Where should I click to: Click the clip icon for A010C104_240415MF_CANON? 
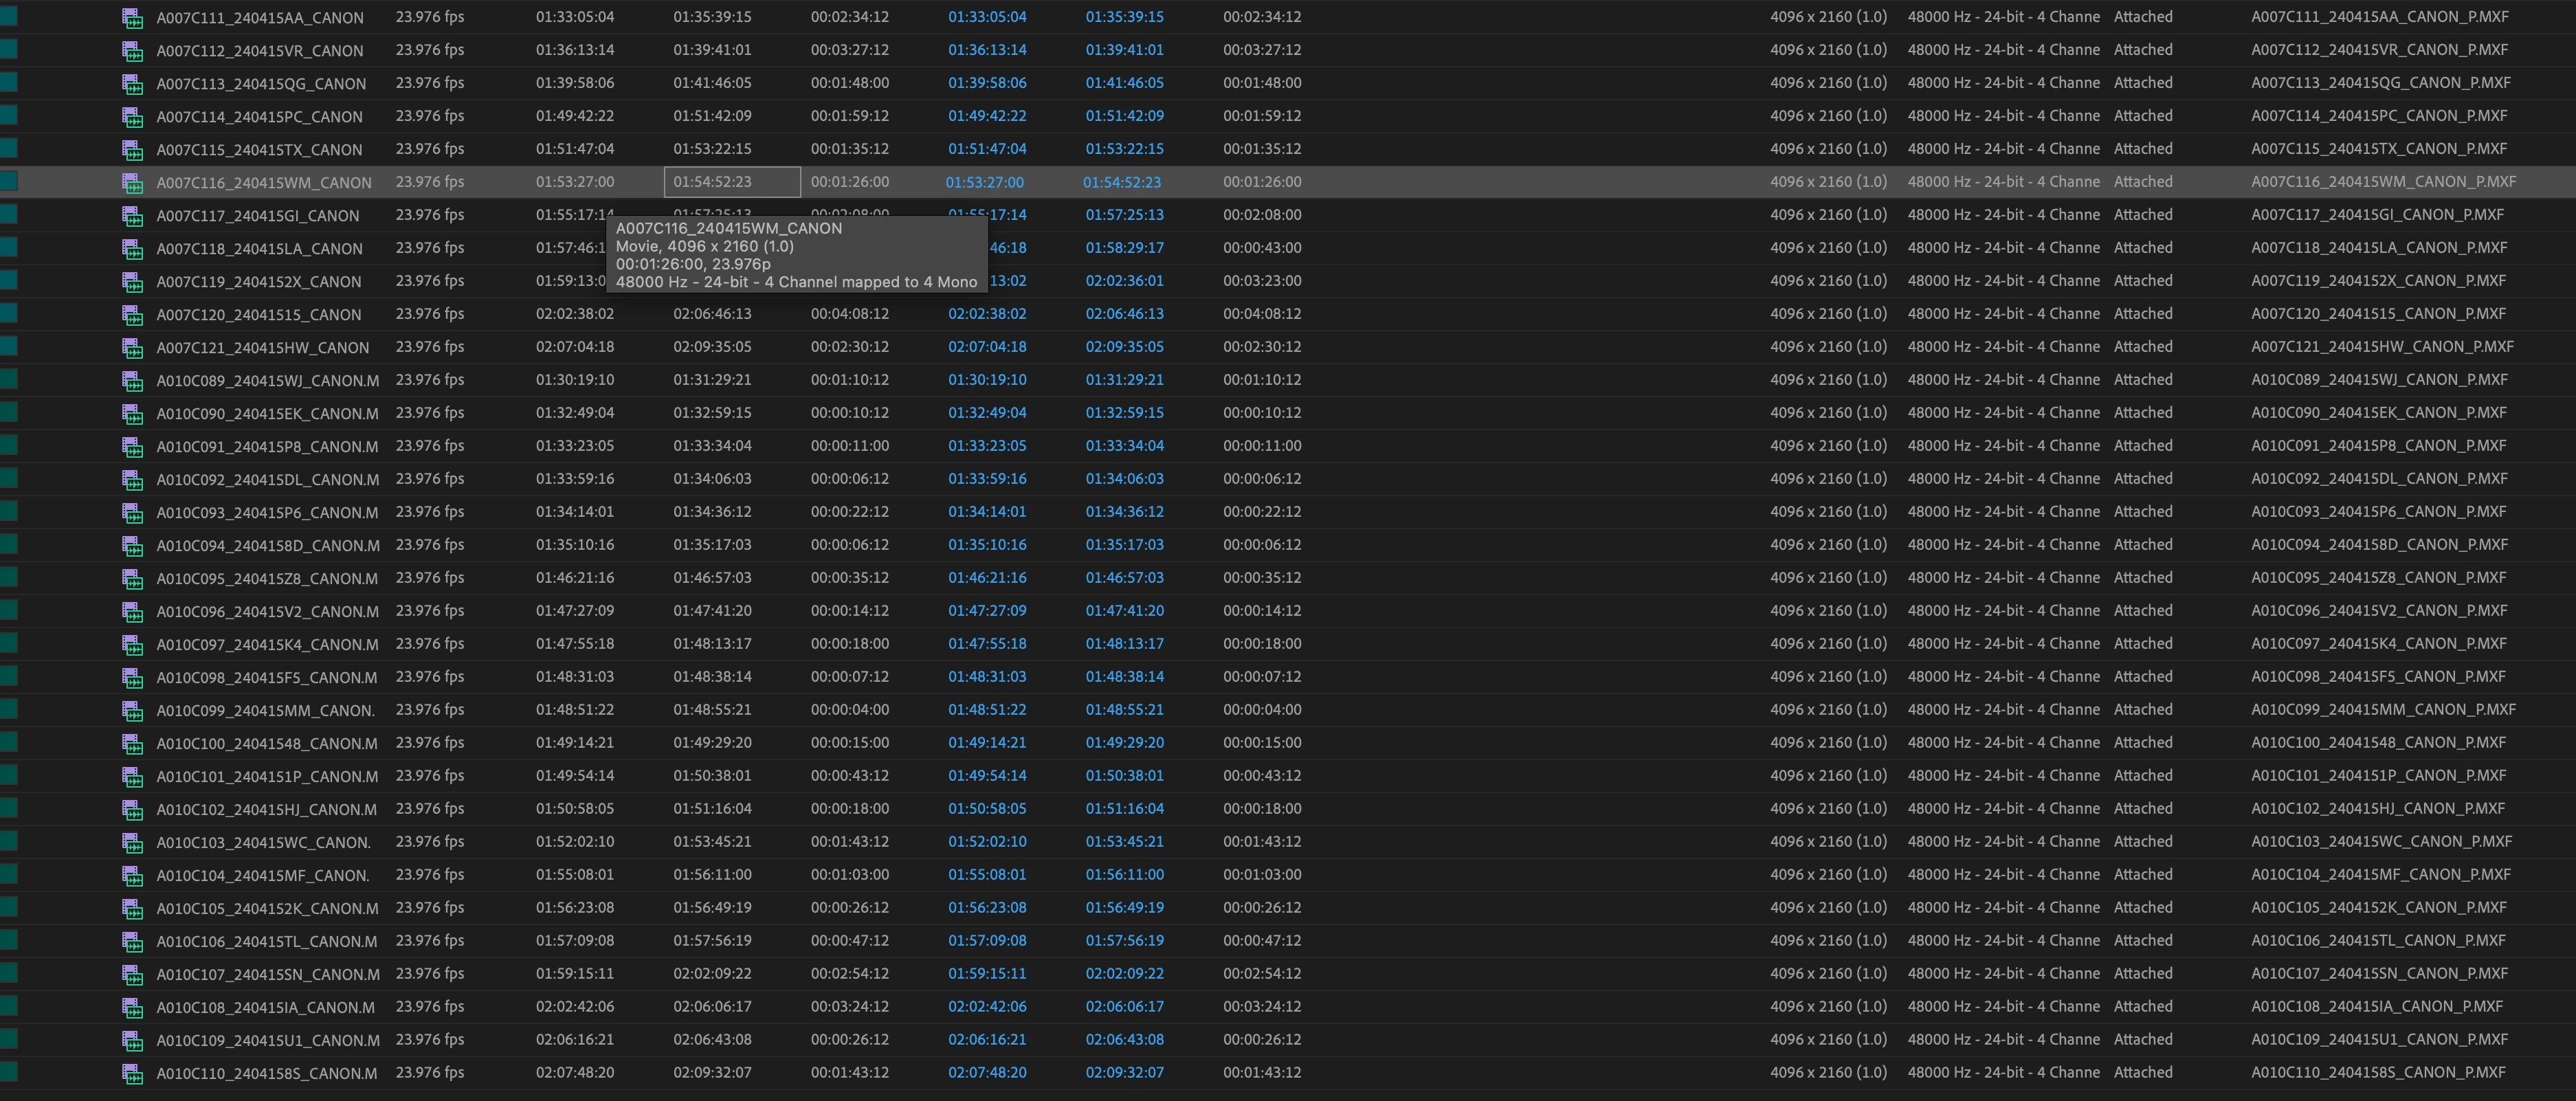(132, 876)
